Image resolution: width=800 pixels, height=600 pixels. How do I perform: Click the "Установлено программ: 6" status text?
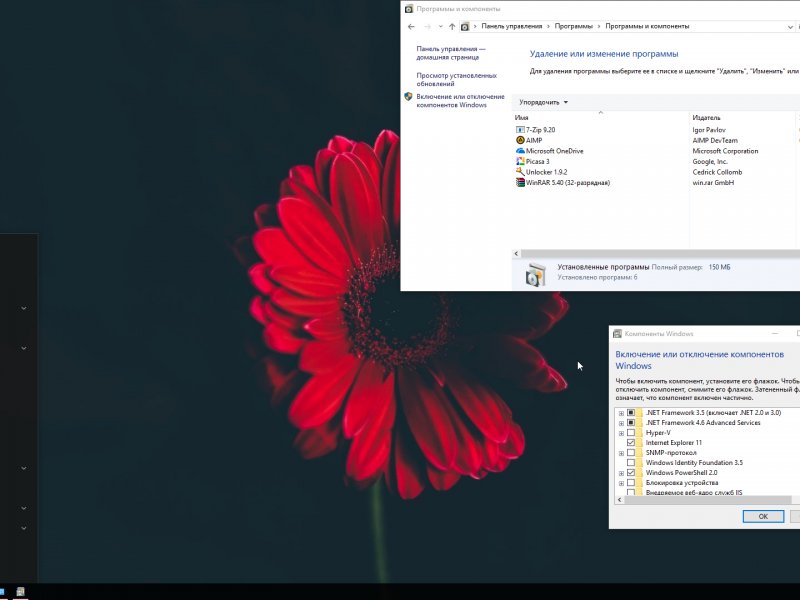click(x=597, y=277)
